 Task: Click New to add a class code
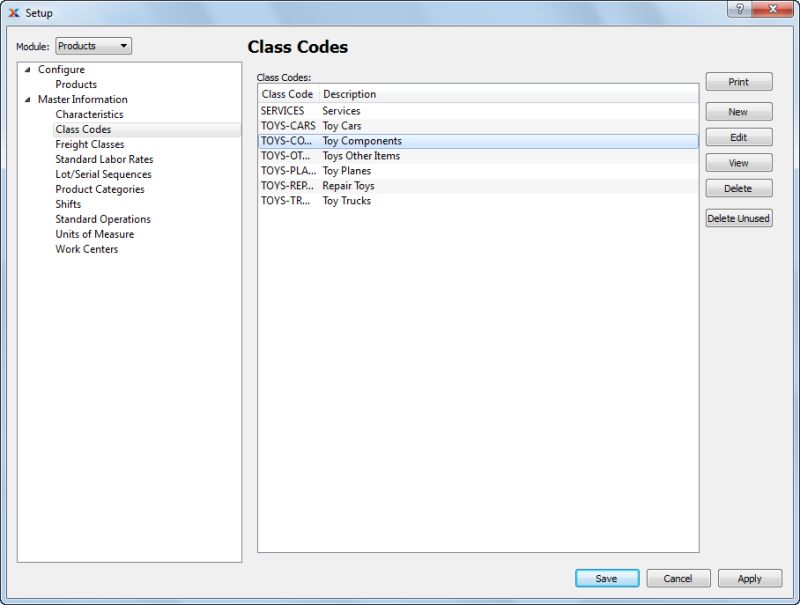coord(739,111)
